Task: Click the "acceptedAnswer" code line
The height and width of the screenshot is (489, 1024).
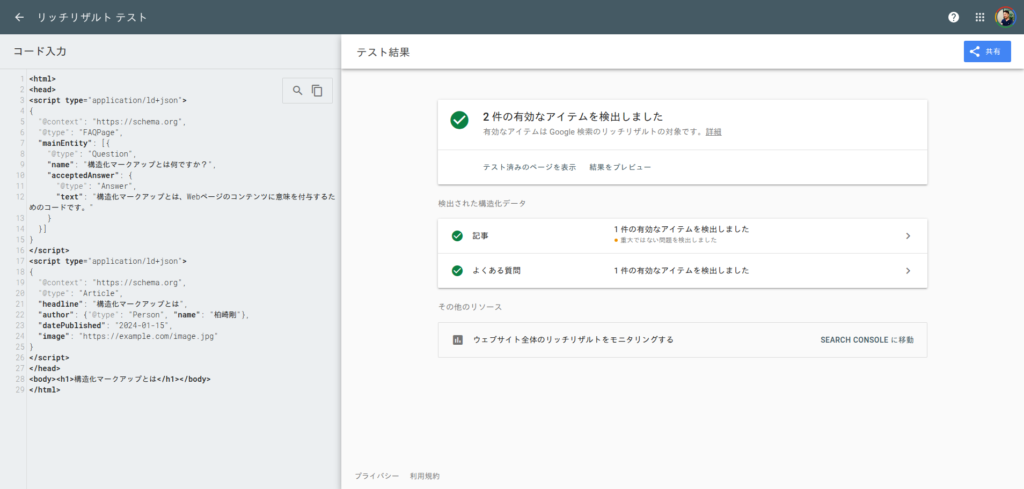Action: click(x=90, y=175)
